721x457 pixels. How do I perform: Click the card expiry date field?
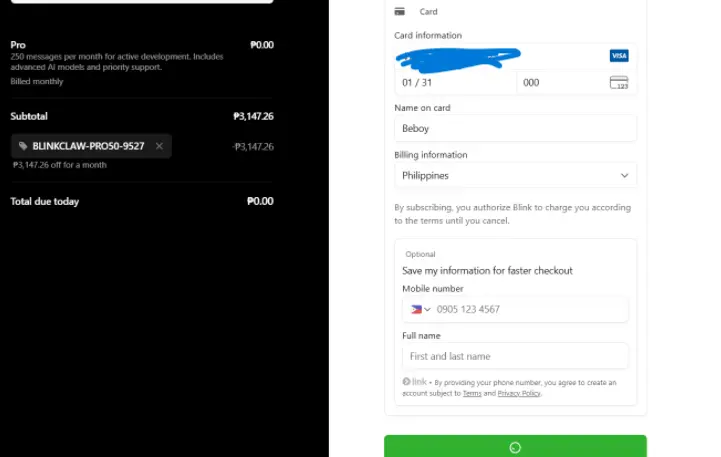pyautogui.click(x=455, y=83)
